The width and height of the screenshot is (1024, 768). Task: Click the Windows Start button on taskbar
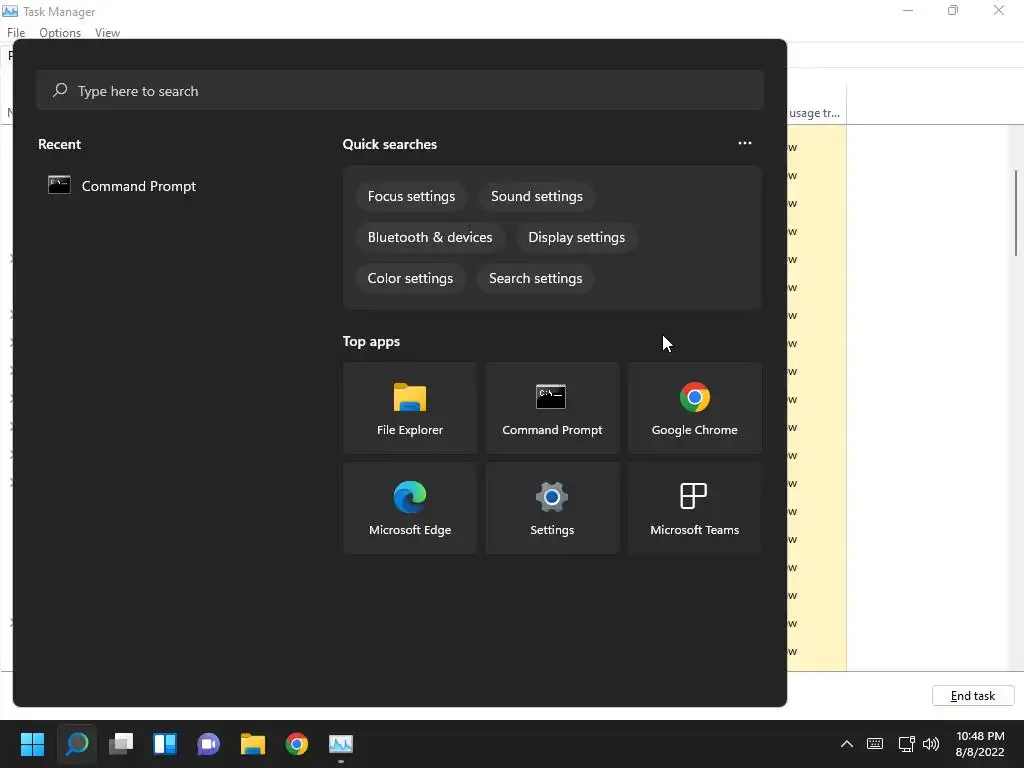point(33,744)
